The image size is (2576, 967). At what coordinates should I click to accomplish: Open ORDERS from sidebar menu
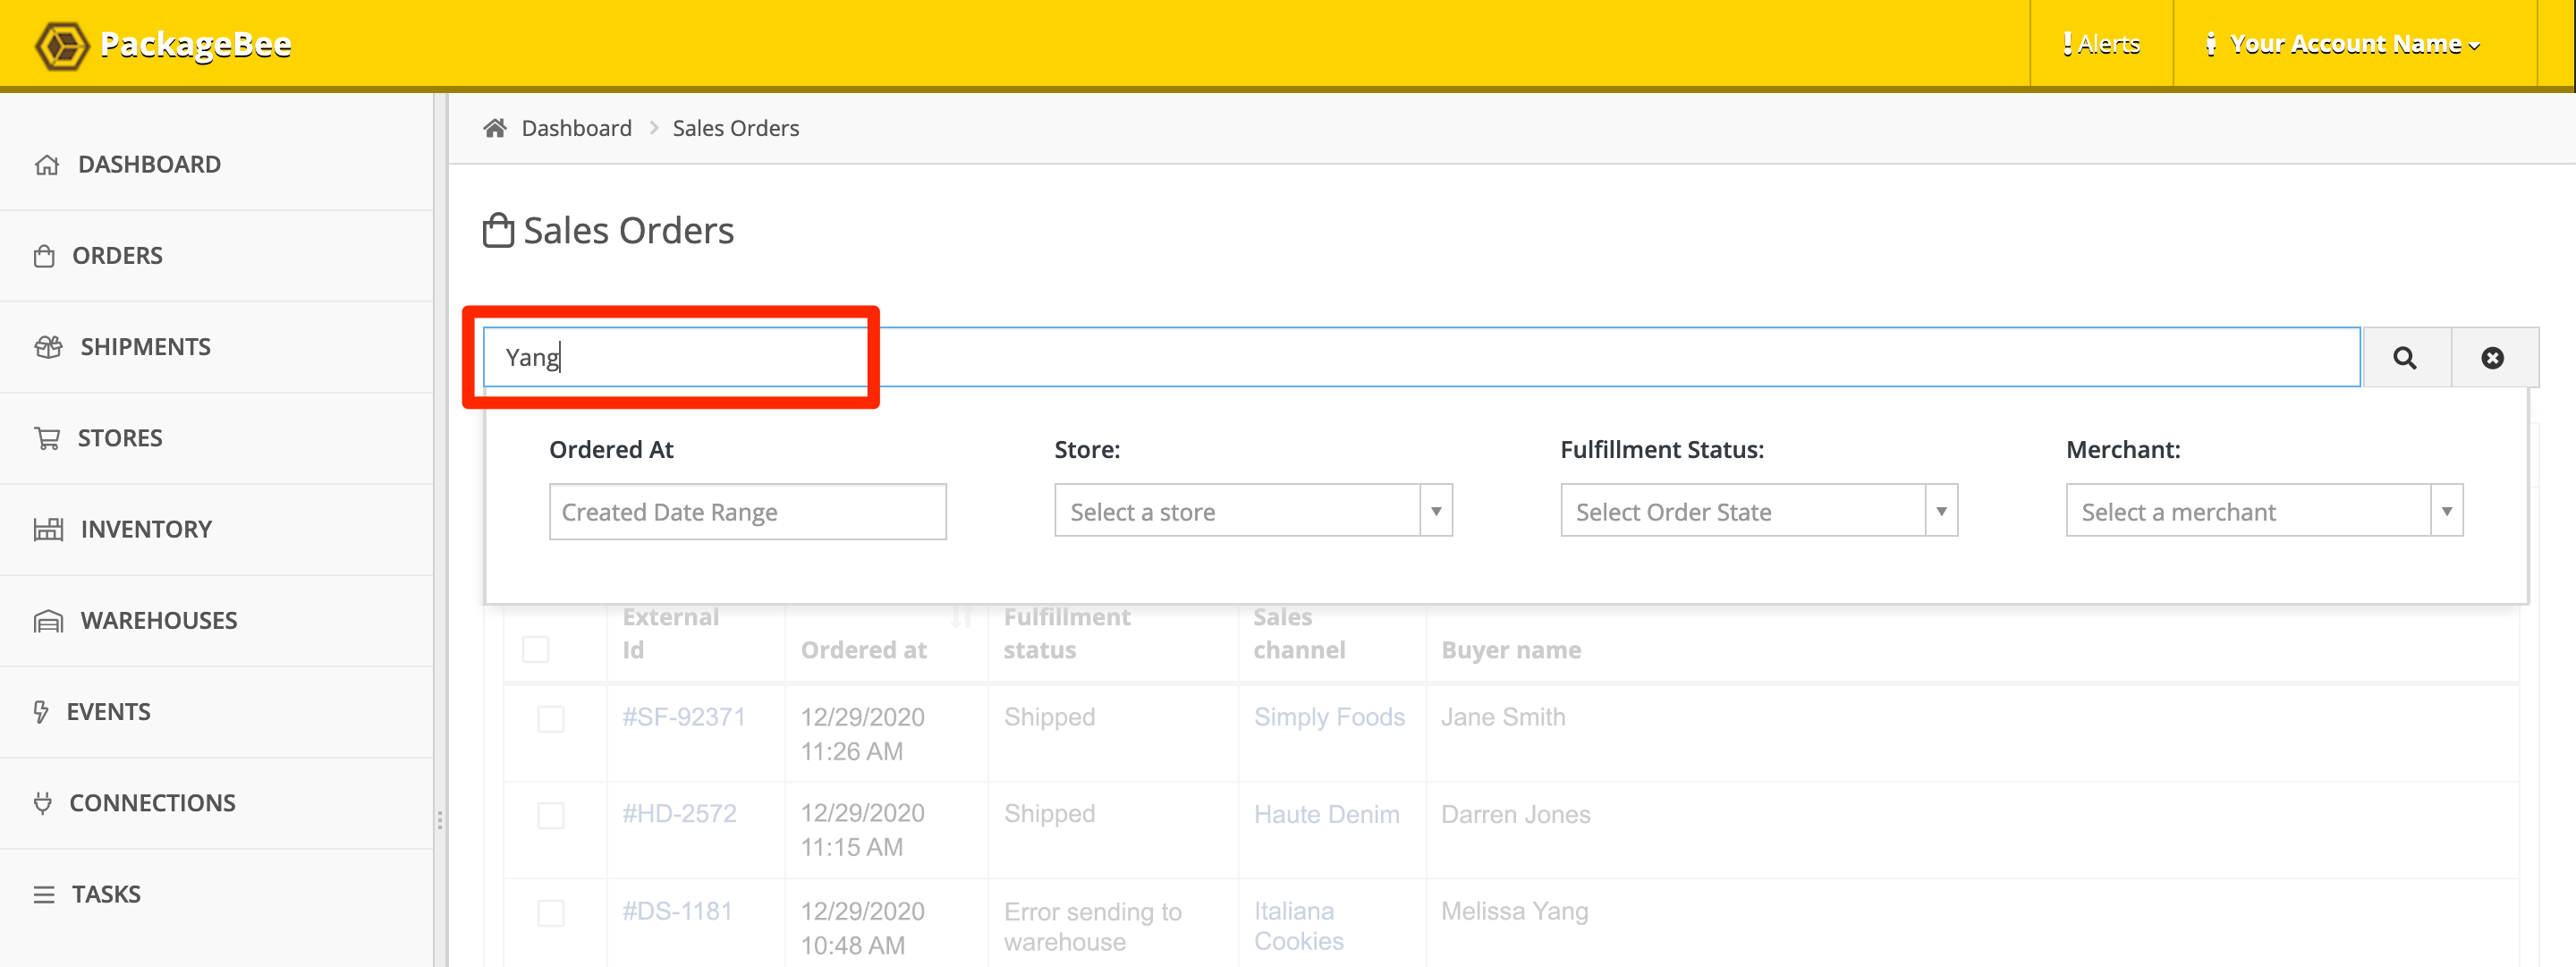pyautogui.click(x=117, y=255)
